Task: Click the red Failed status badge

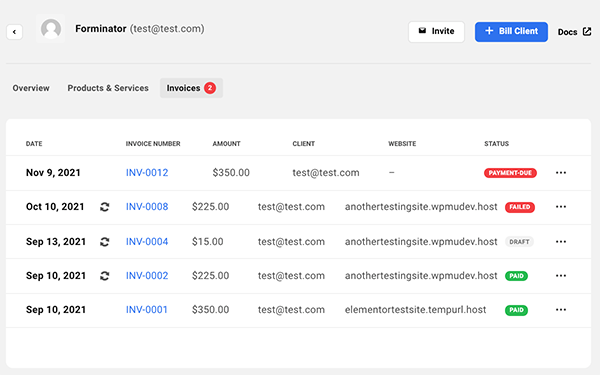Action: pyautogui.click(x=520, y=207)
